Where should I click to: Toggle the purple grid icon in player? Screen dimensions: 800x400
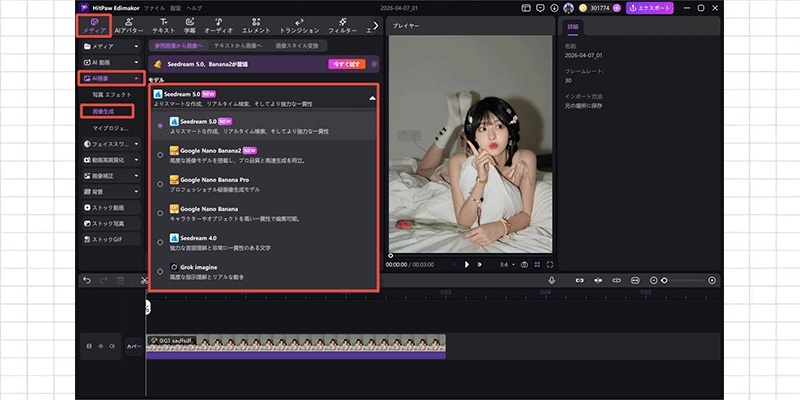coord(537,264)
